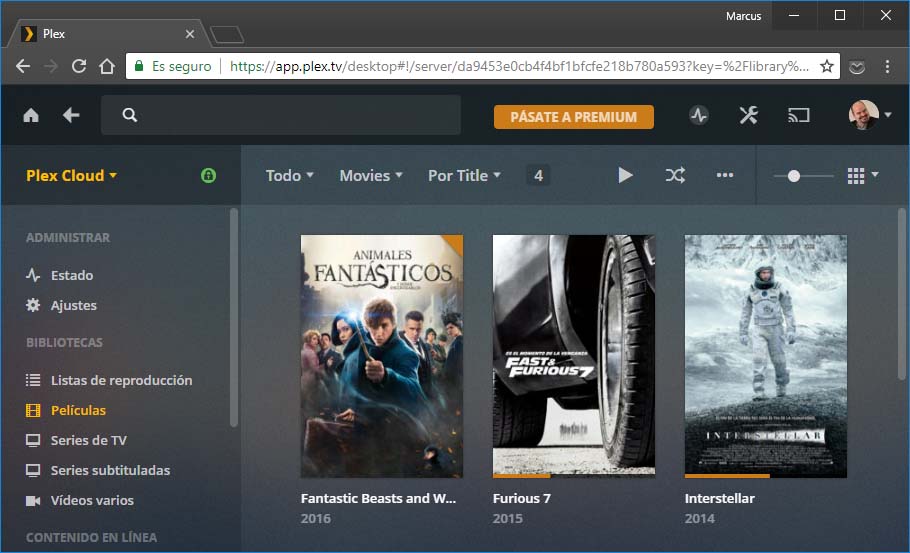
Task: Open the Furious 7 poster
Action: coord(574,356)
